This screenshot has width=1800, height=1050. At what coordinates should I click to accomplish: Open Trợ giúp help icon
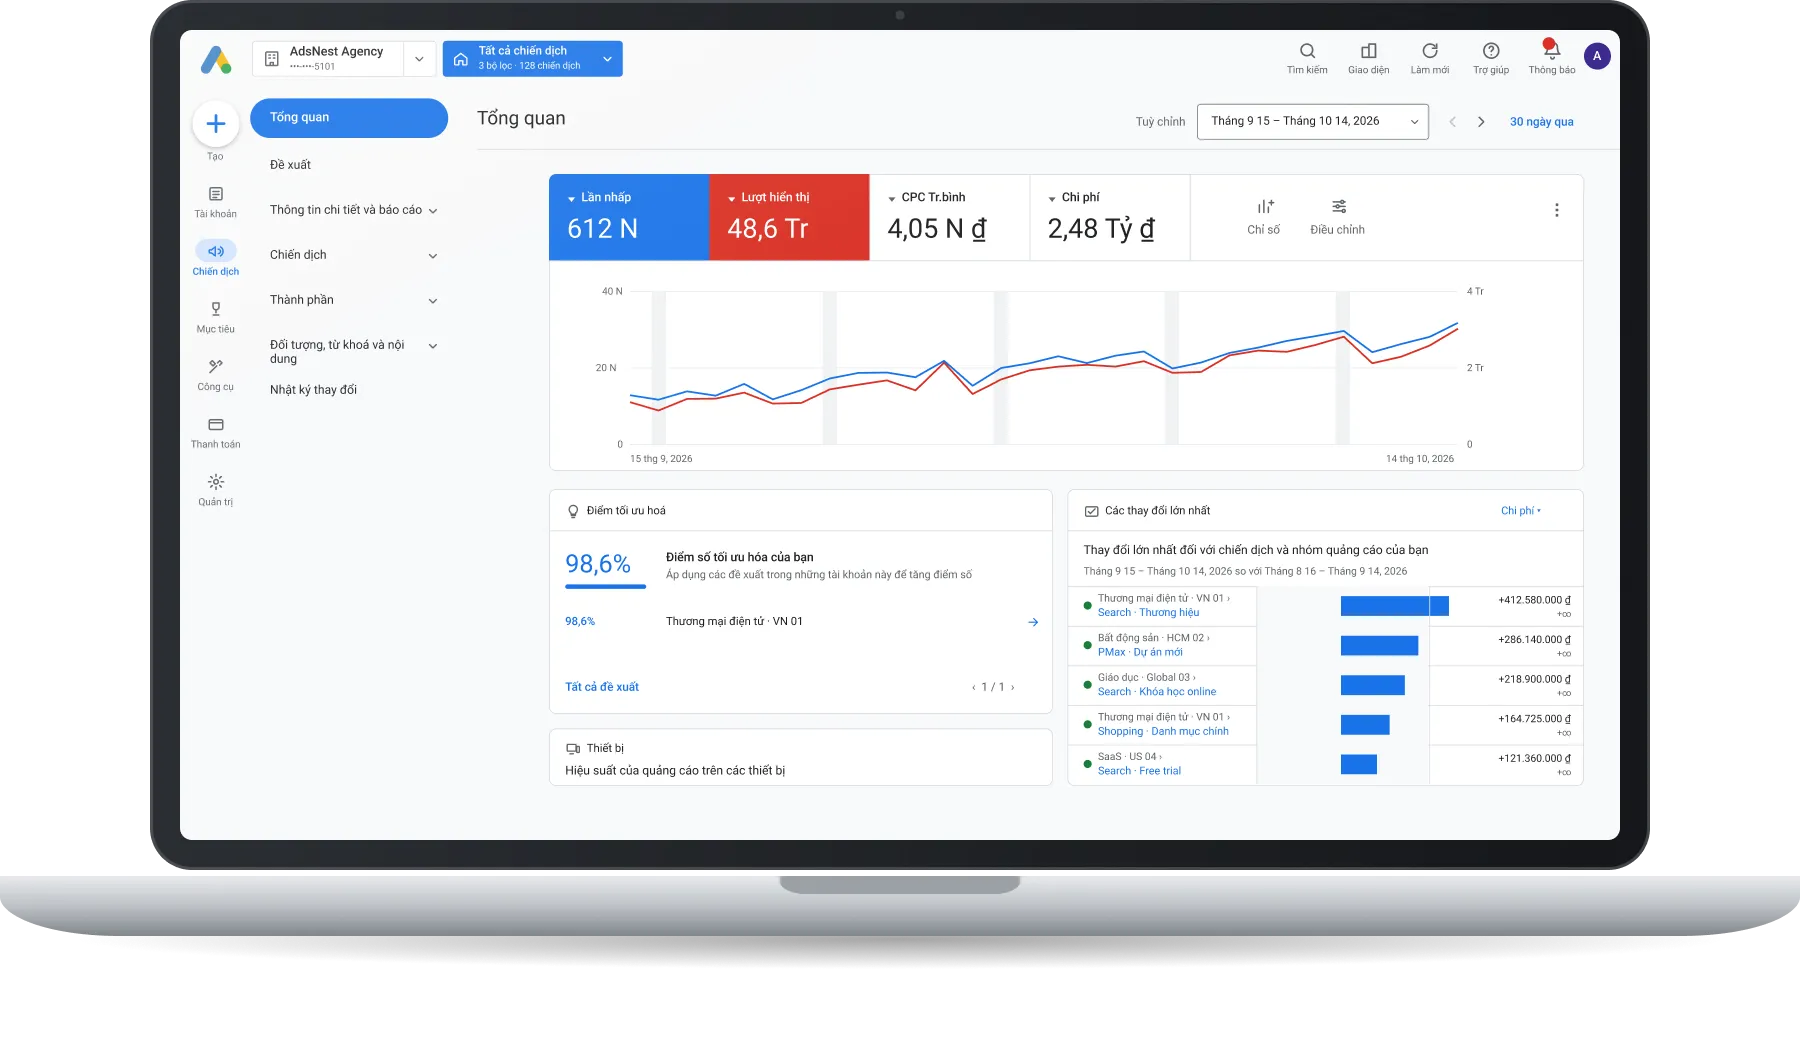[x=1491, y=51]
